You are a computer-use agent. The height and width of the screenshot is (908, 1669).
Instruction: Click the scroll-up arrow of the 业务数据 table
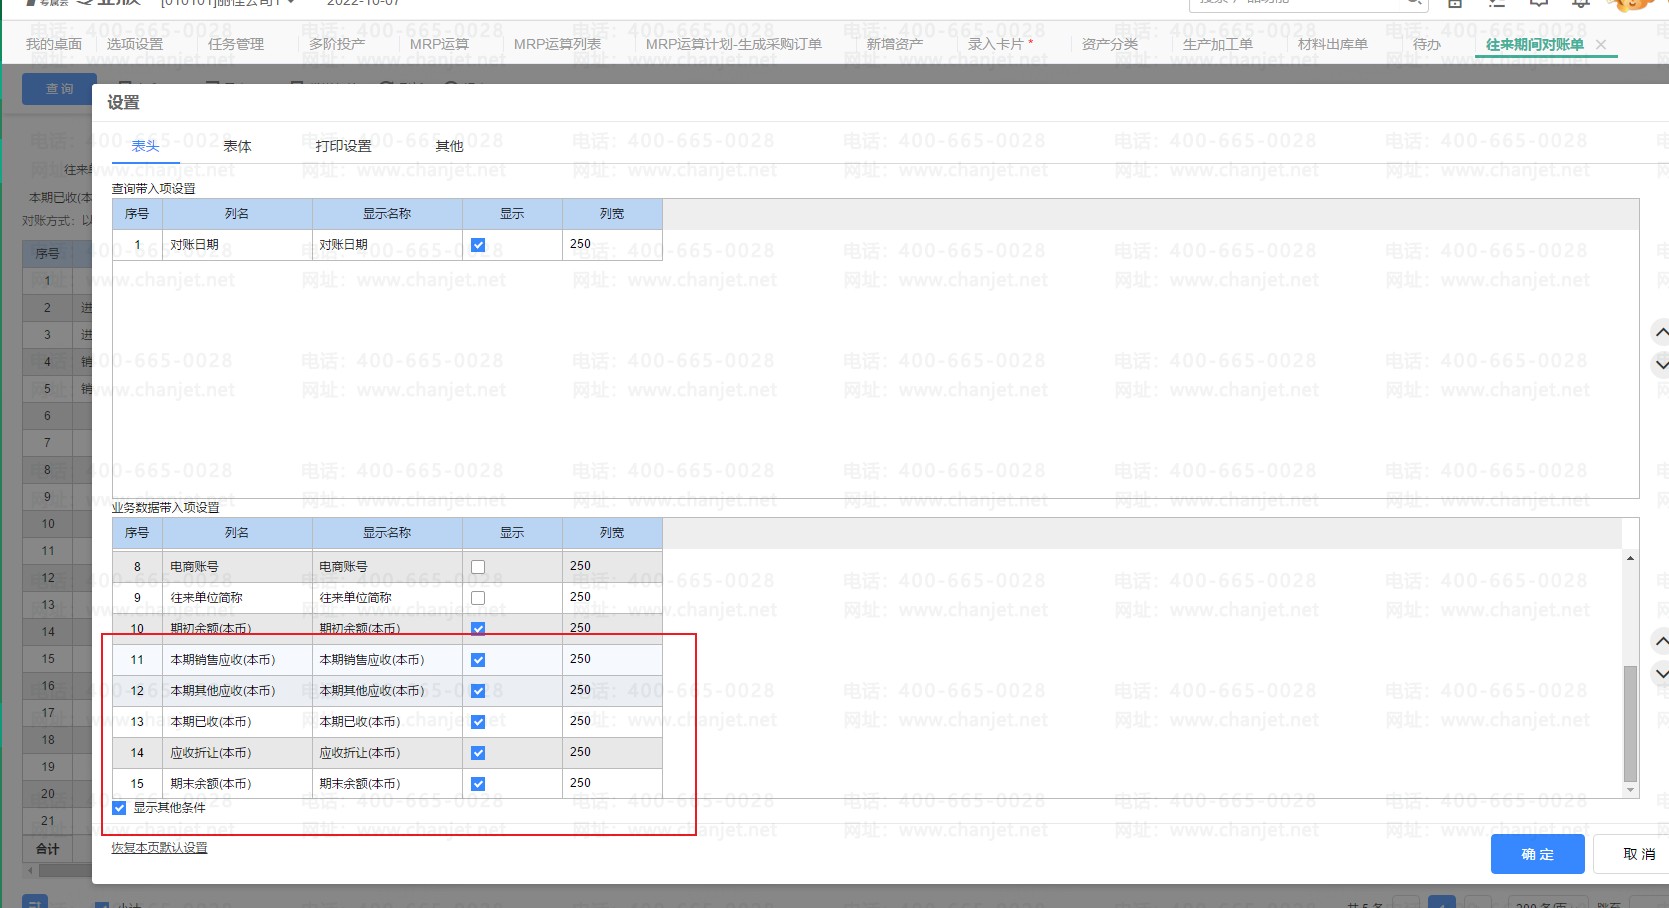pos(1630,558)
